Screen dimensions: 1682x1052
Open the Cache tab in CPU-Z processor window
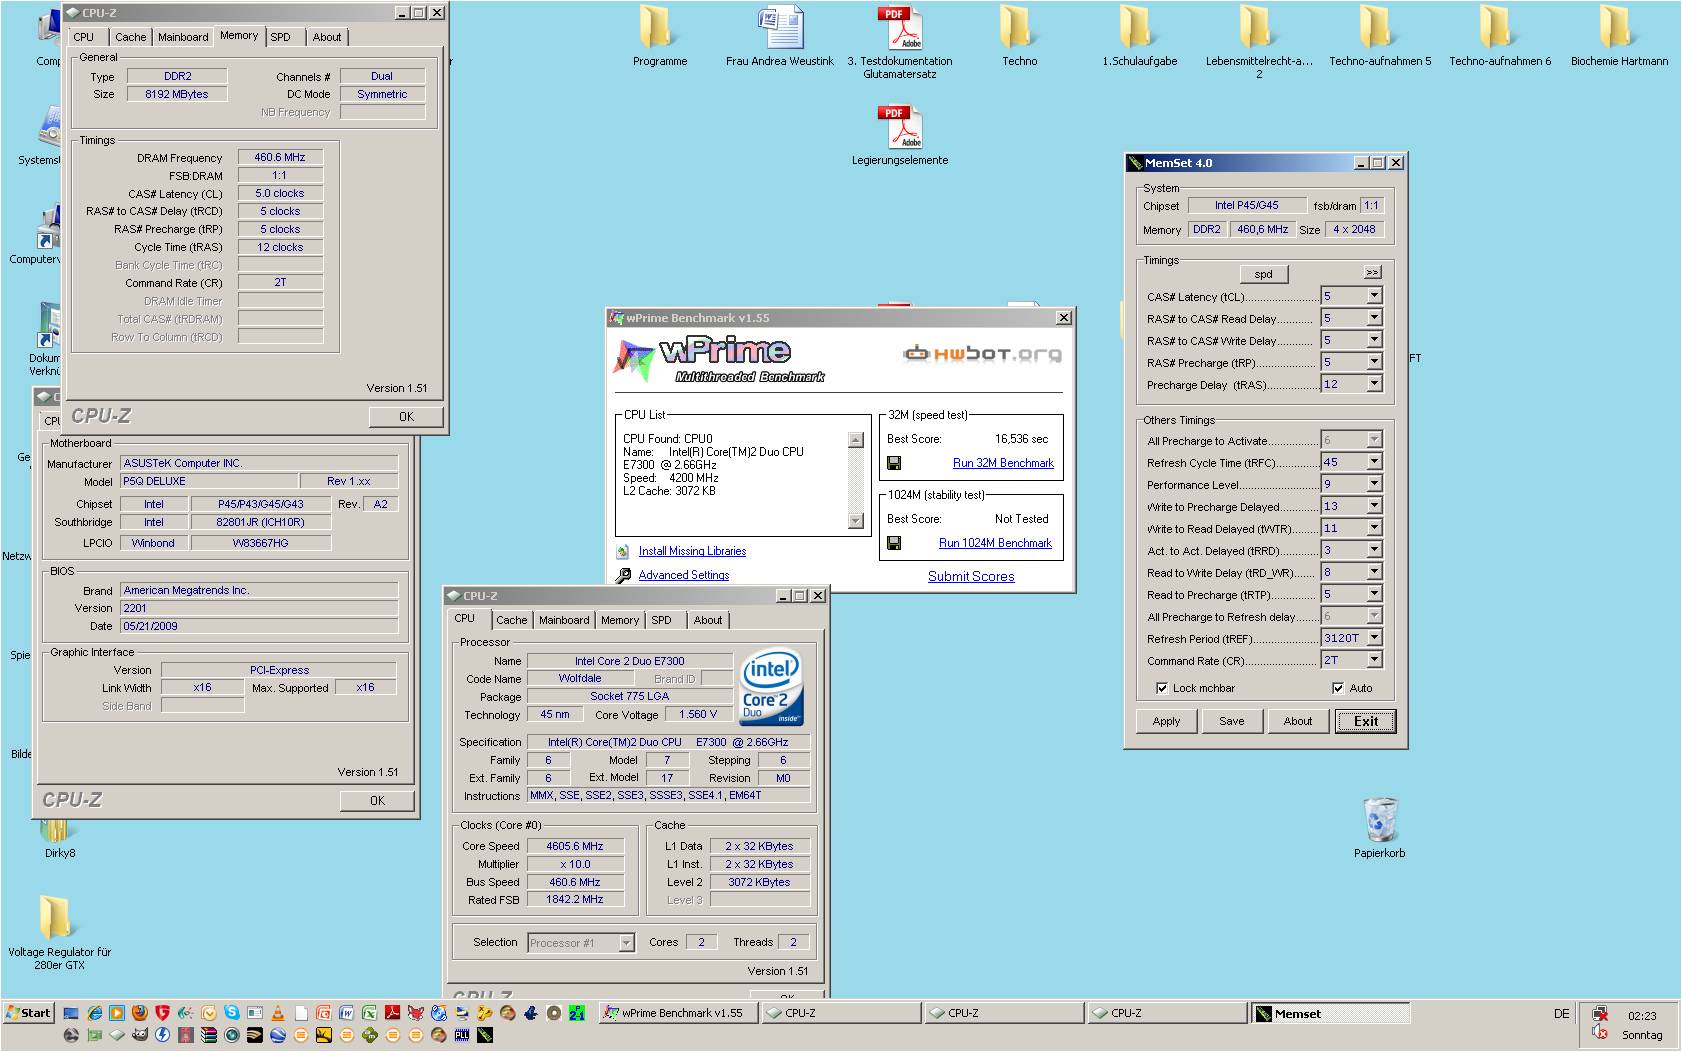511,620
